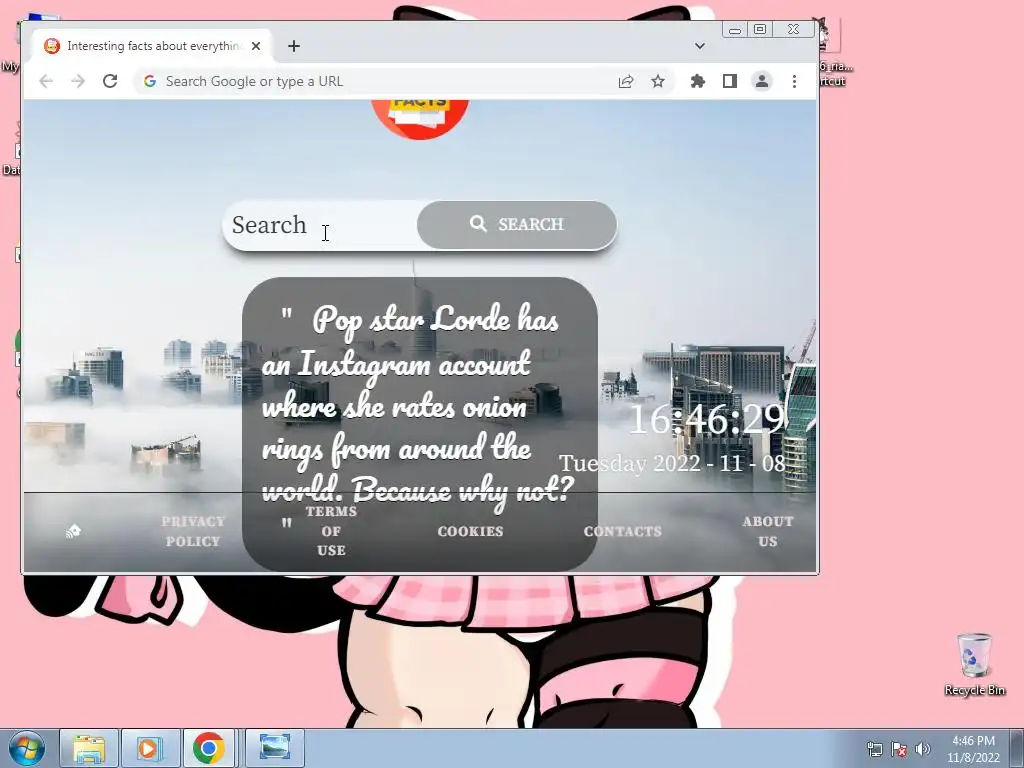Open File Explorer from taskbar

coord(89,748)
